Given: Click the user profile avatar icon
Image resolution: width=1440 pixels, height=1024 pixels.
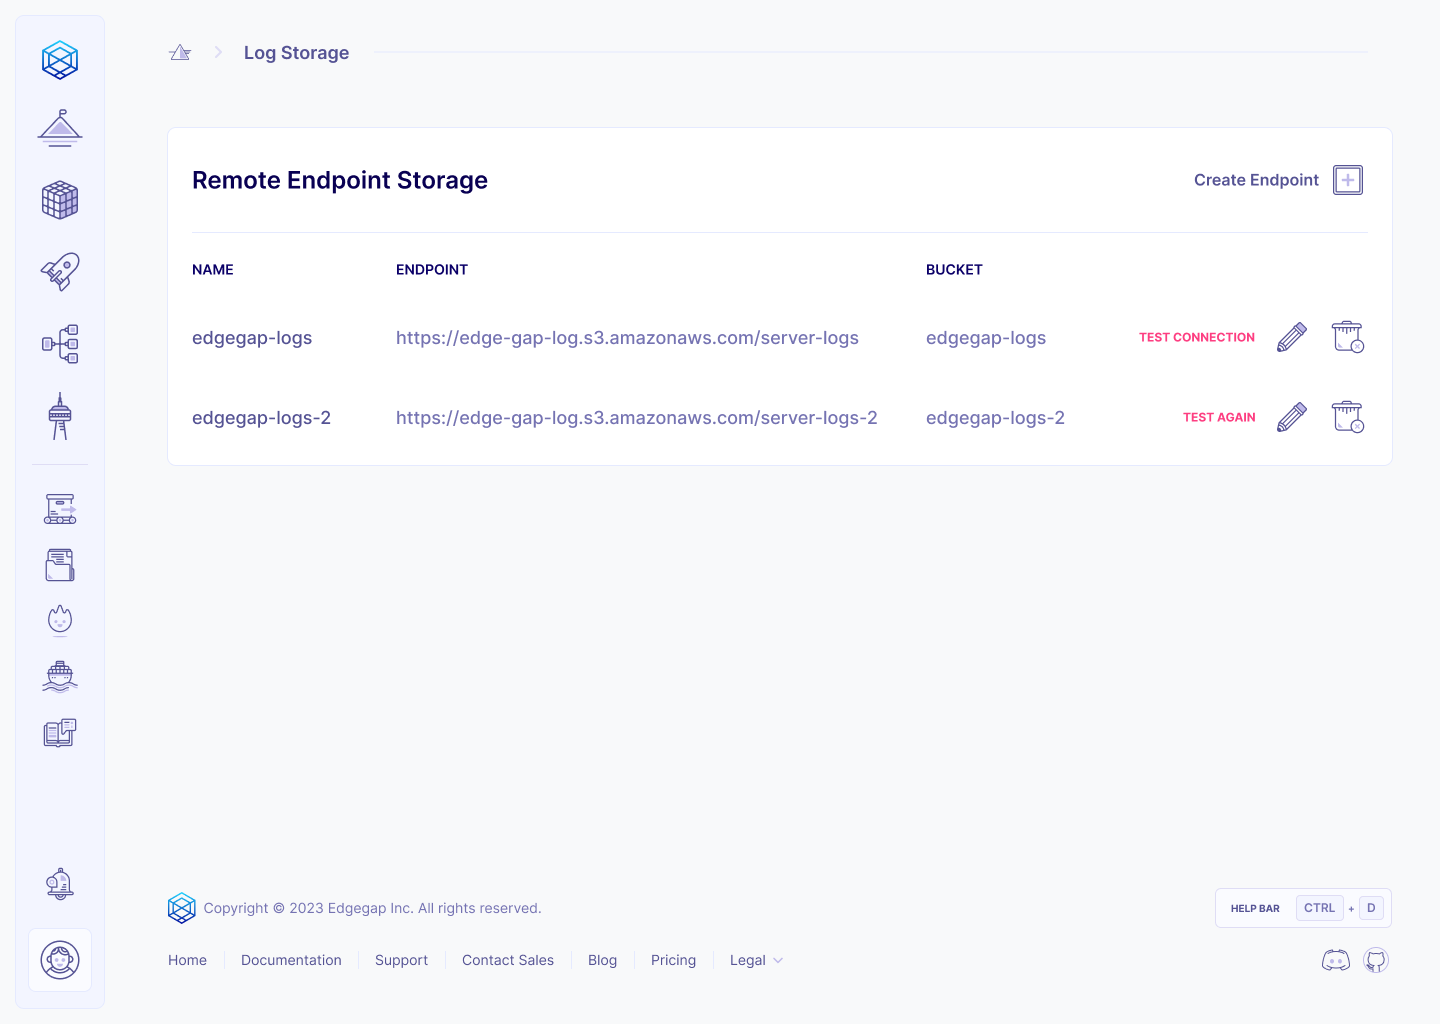Looking at the screenshot, I should tap(60, 960).
